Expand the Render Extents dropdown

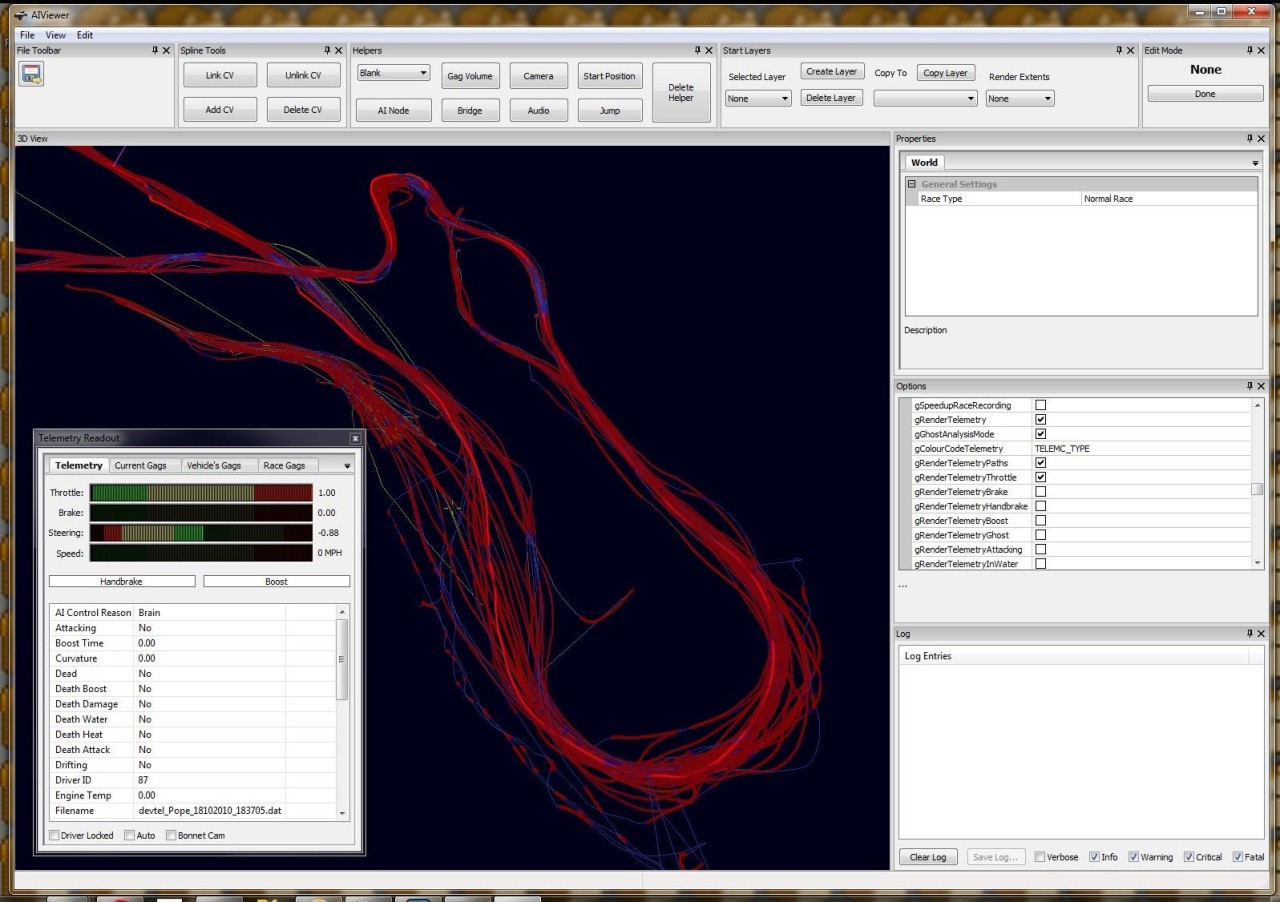coord(1019,99)
